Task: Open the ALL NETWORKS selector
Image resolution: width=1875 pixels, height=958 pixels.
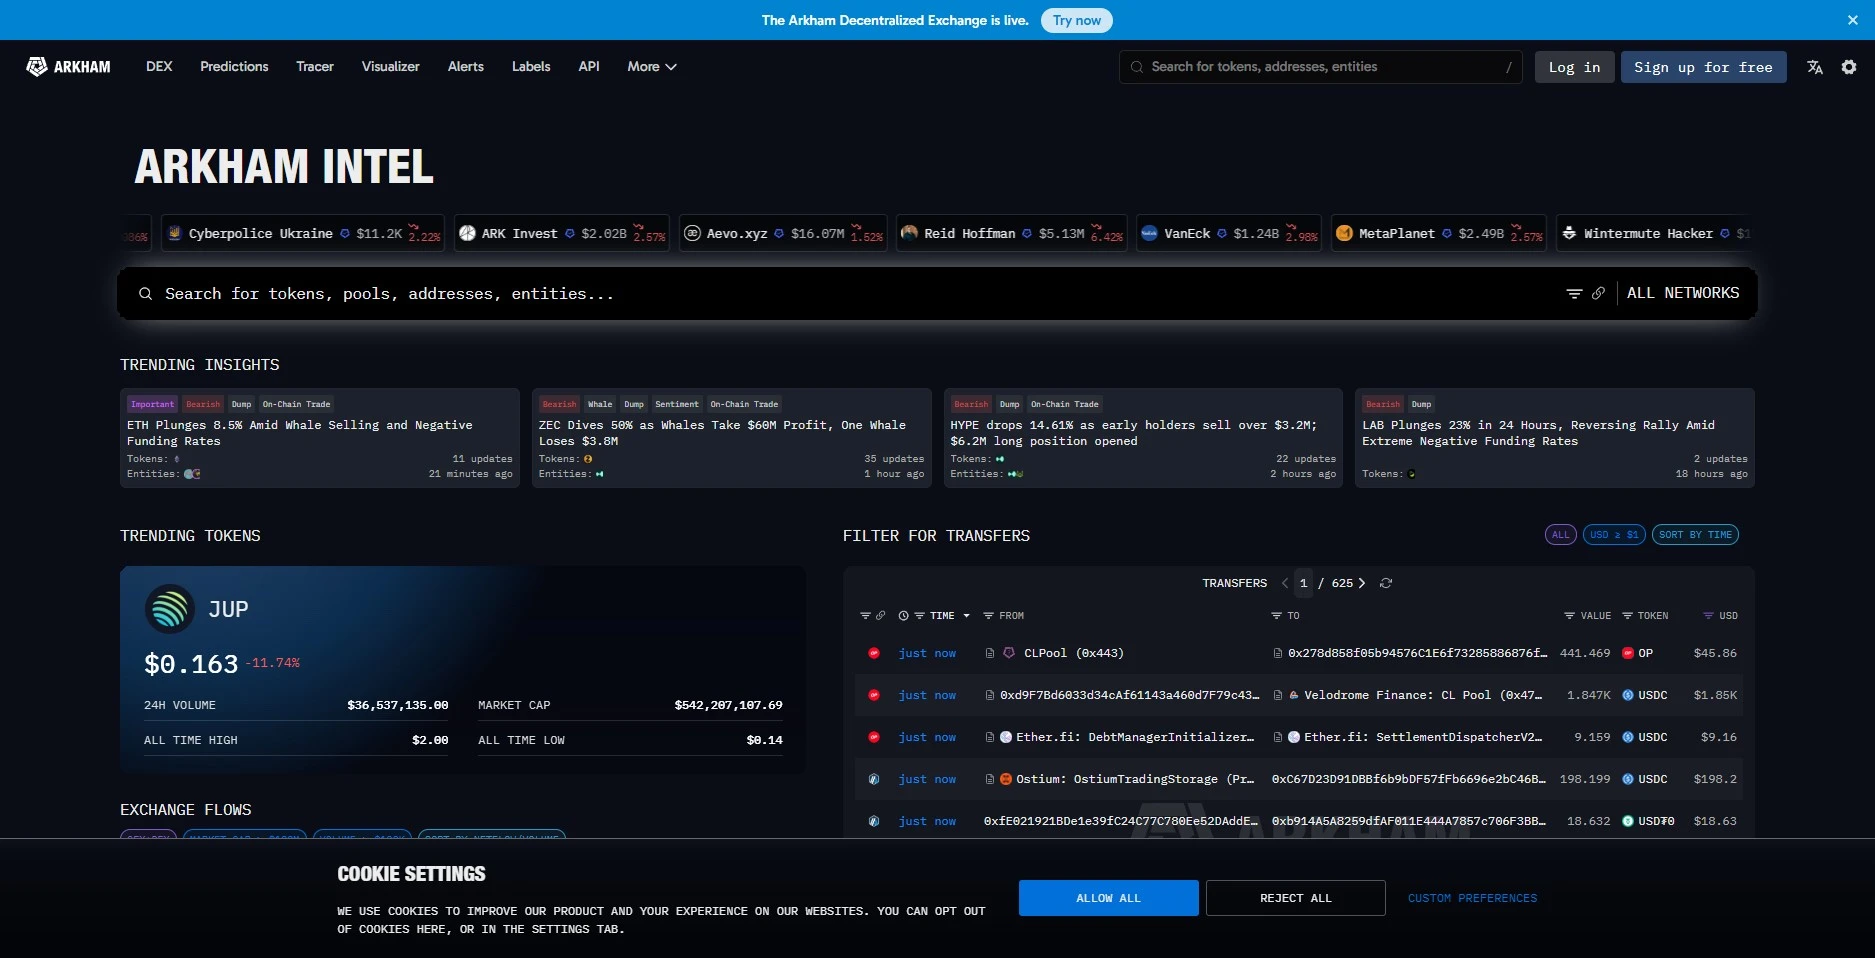Action: tap(1683, 294)
